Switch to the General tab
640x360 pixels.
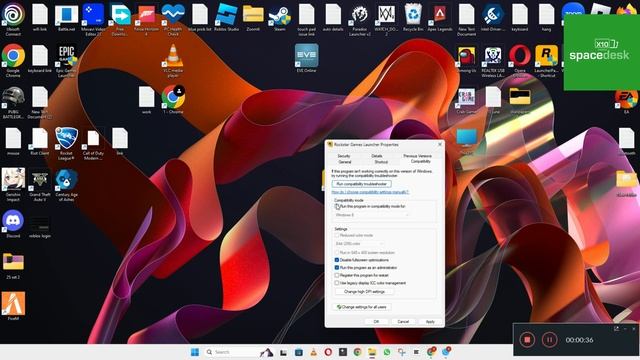[x=344, y=162]
